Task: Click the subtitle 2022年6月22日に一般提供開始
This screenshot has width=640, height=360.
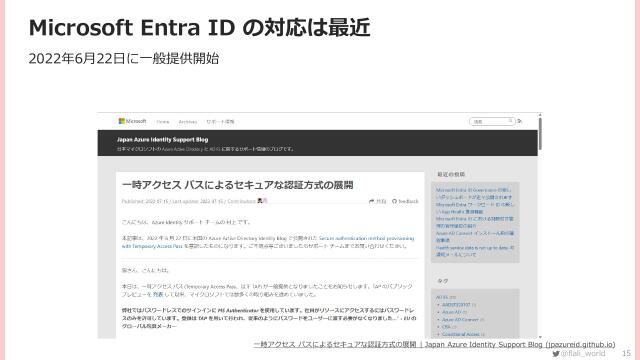Action: (x=124, y=58)
